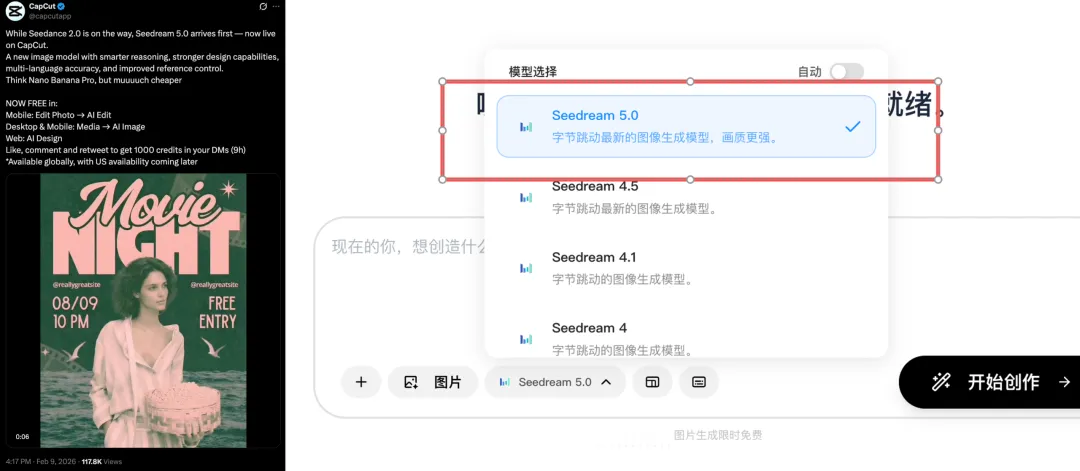Open the @capcutapp handle link
This screenshot has height=471, width=1080.
point(50,16)
